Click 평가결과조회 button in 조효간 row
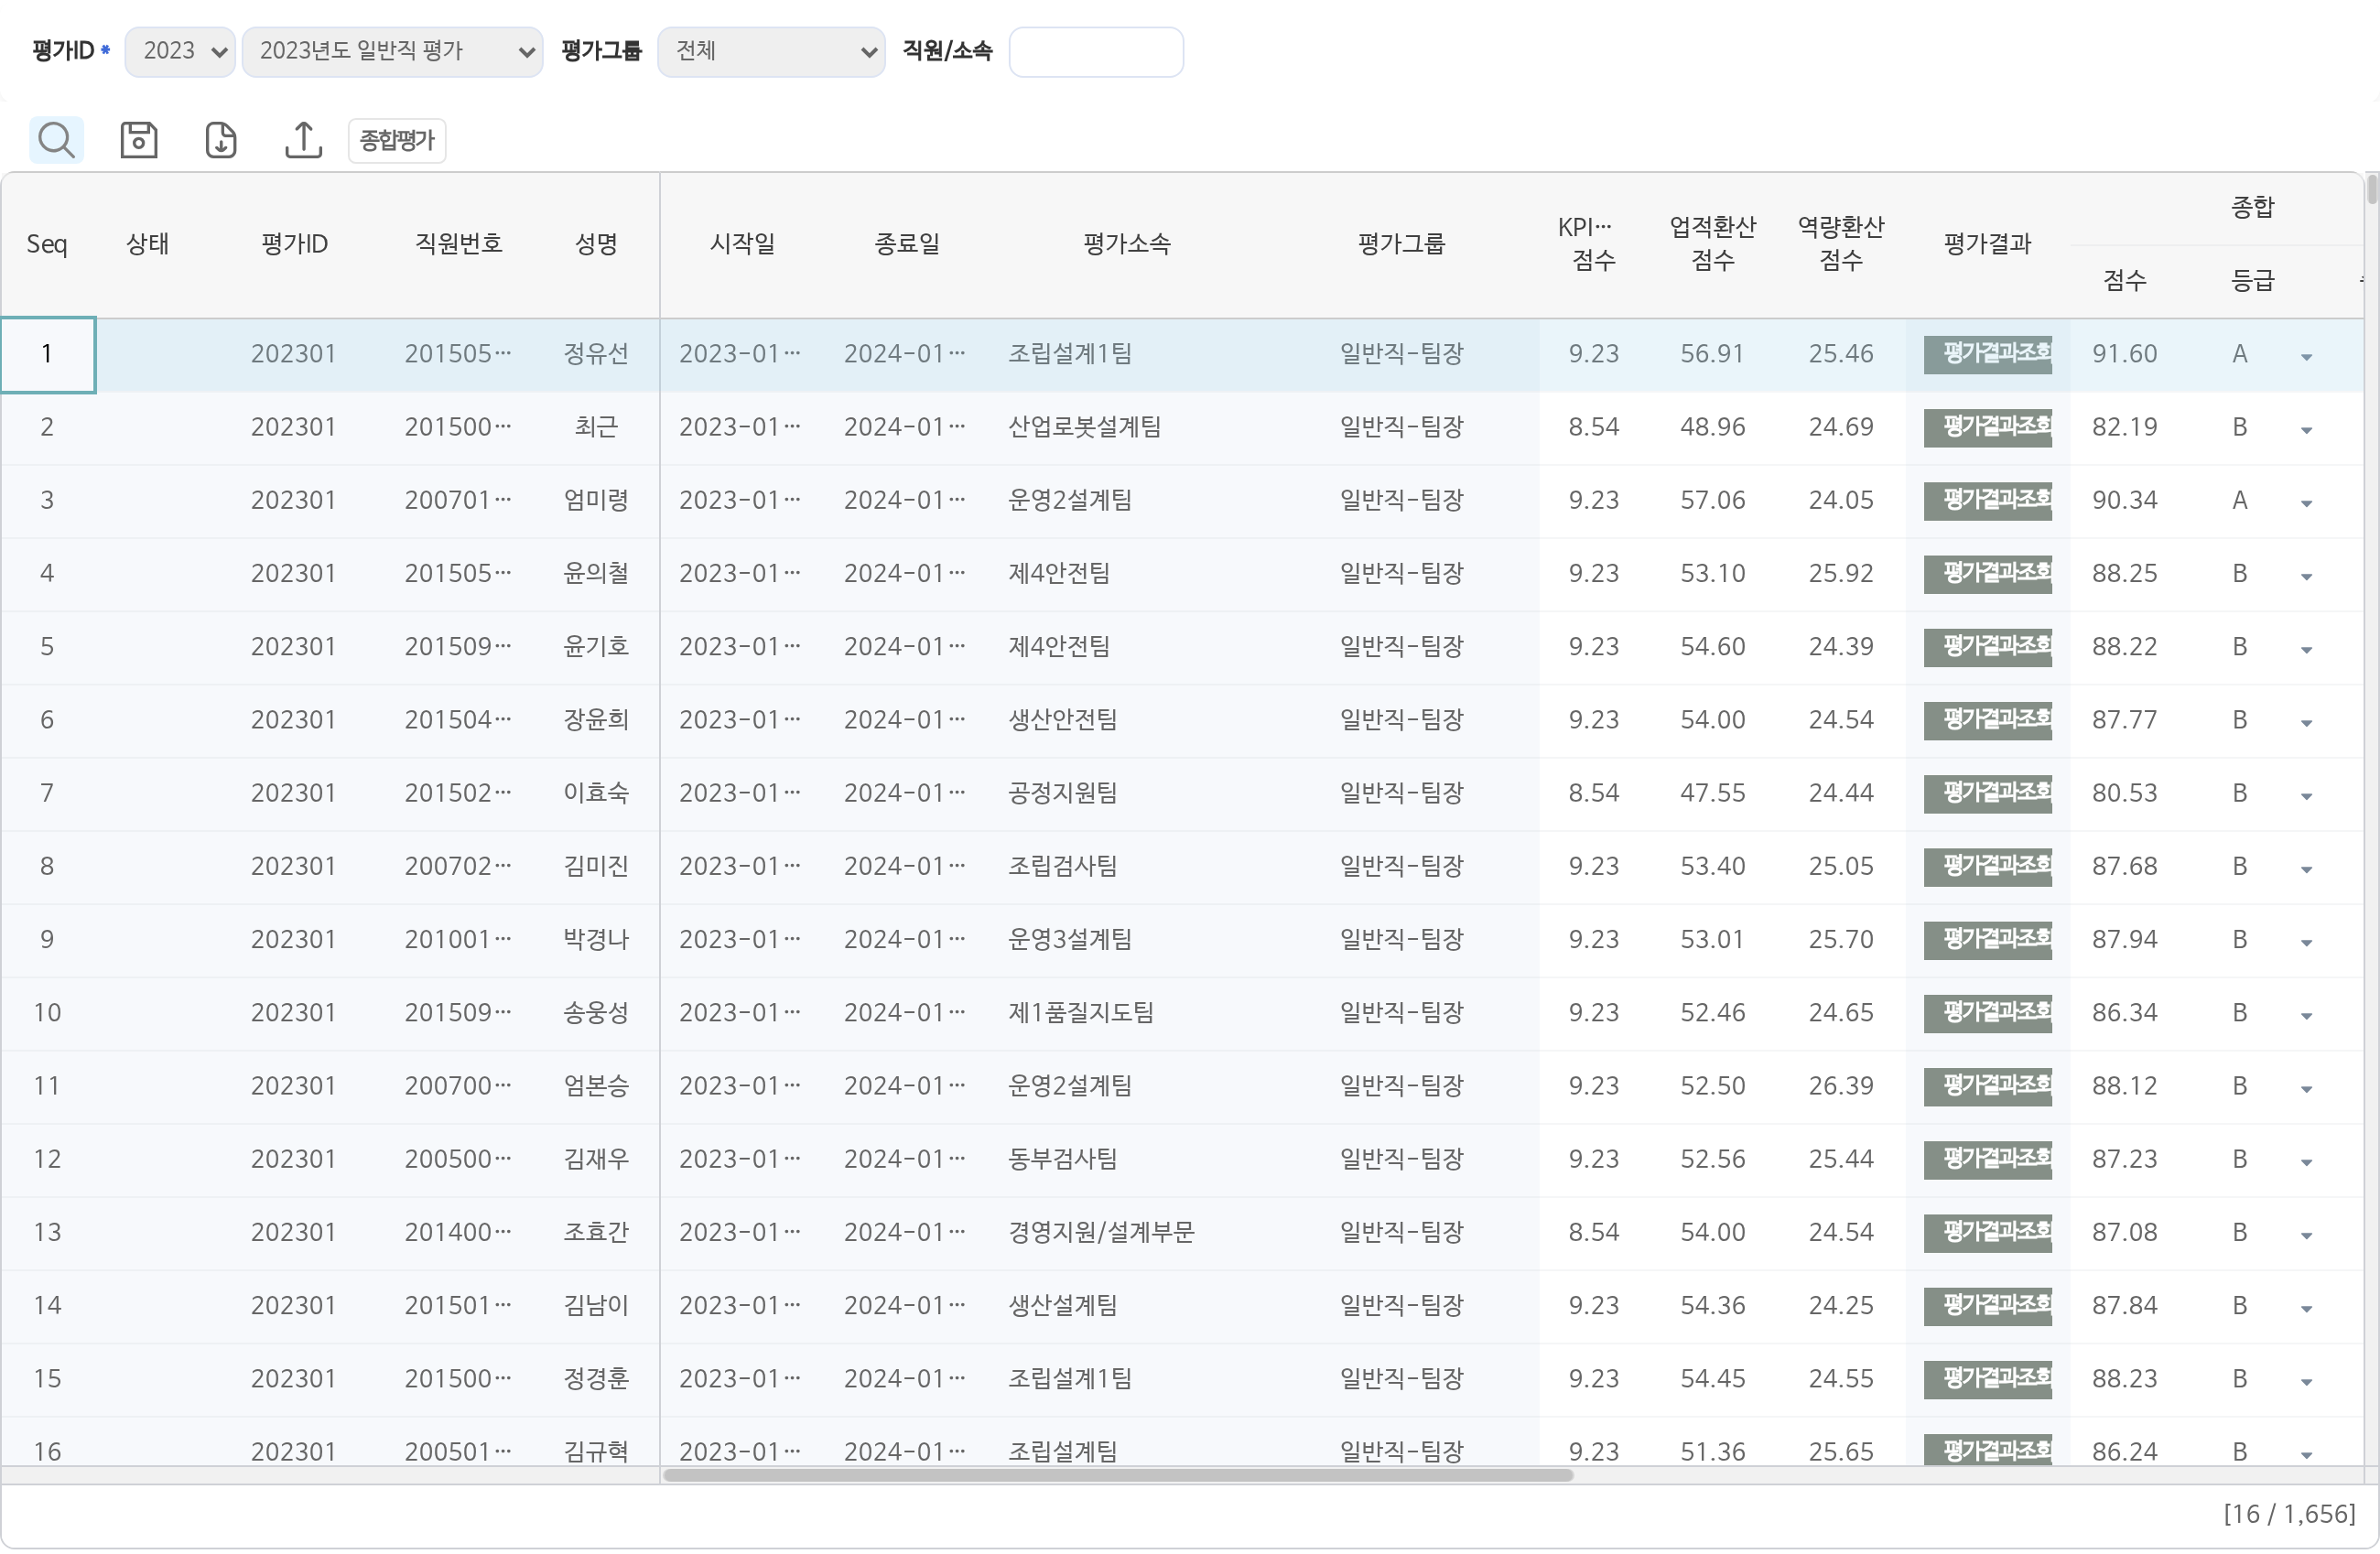This screenshot has width=2380, height=1554. tap(1987, 1232)
